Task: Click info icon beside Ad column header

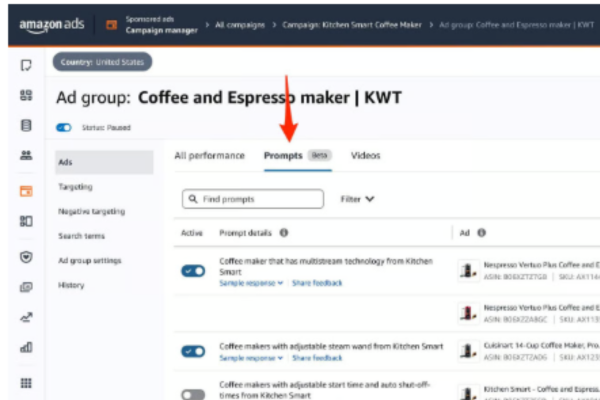Action: tap(482, 233)
